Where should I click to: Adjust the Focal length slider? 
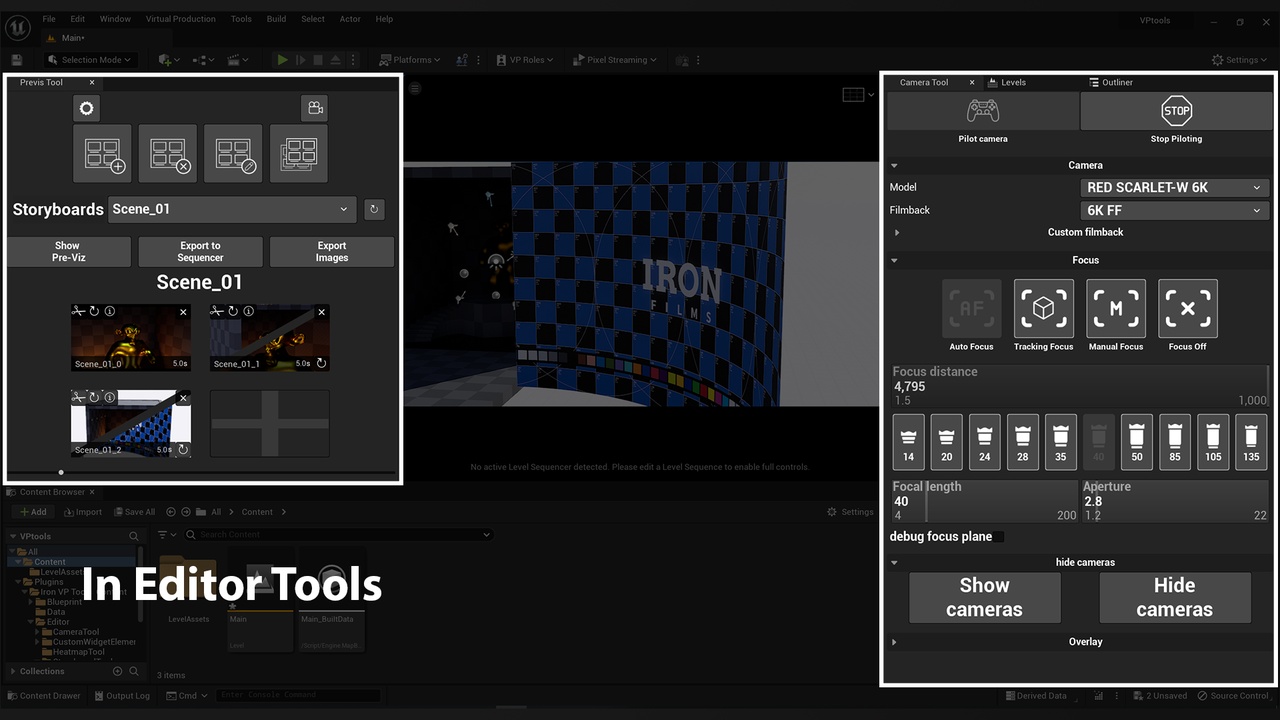click(x=985, y=501)
